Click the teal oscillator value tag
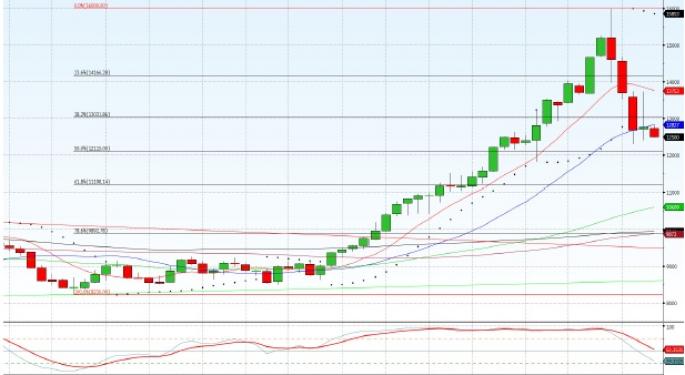 pos(673,361)
